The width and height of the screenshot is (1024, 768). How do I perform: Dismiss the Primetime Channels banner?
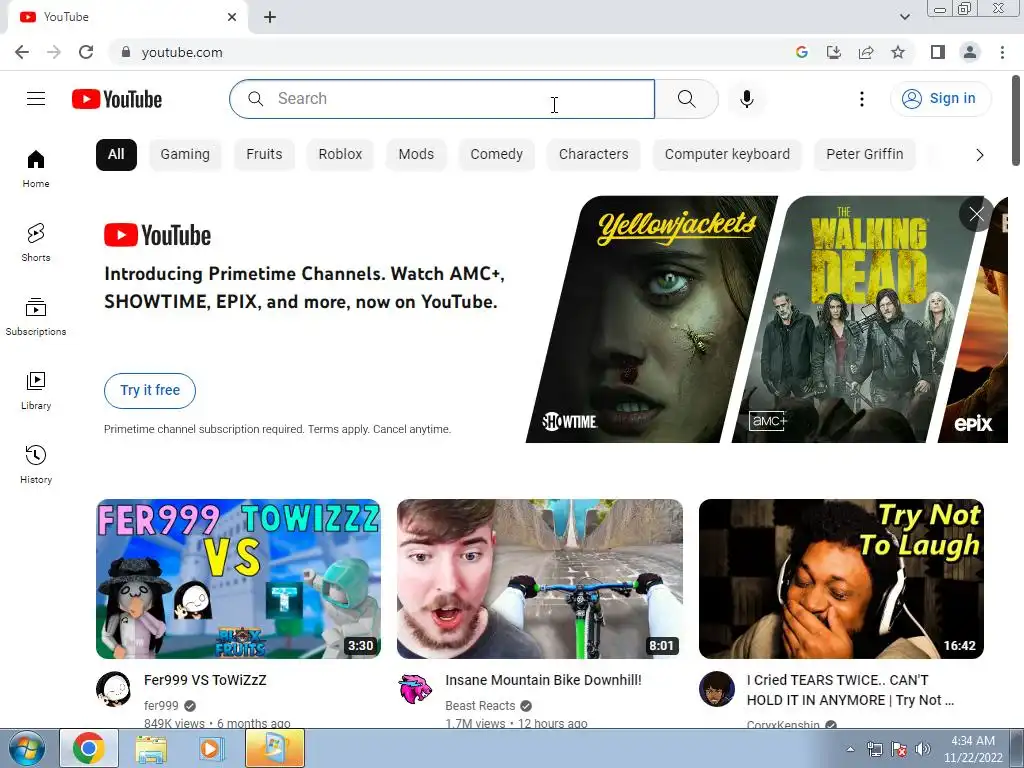point(976,214)
